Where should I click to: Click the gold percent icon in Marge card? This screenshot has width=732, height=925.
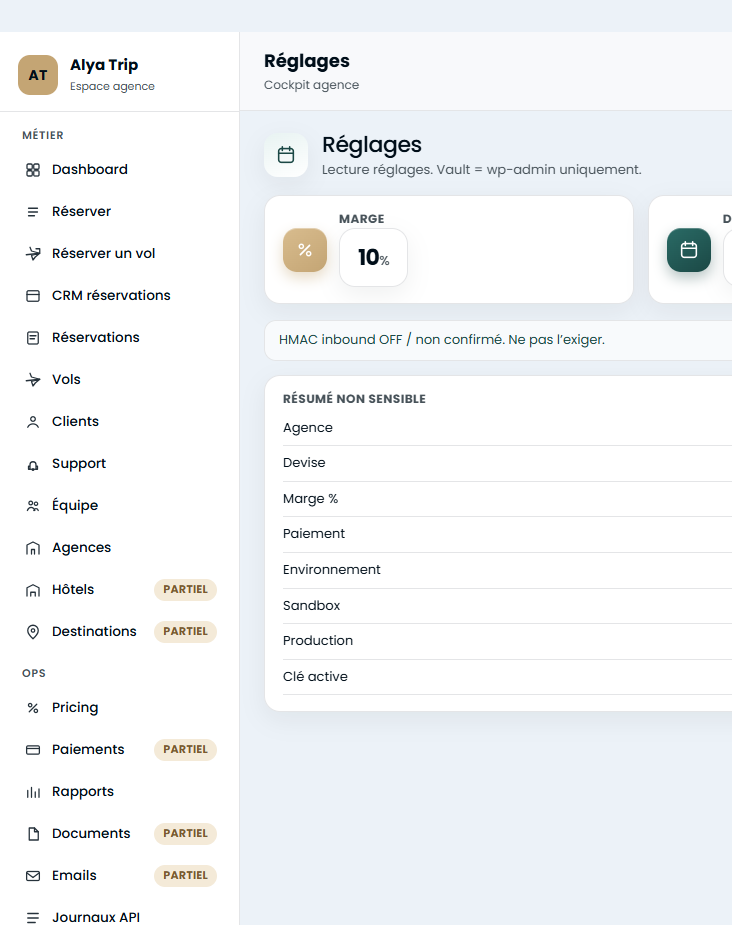point(305,250)
